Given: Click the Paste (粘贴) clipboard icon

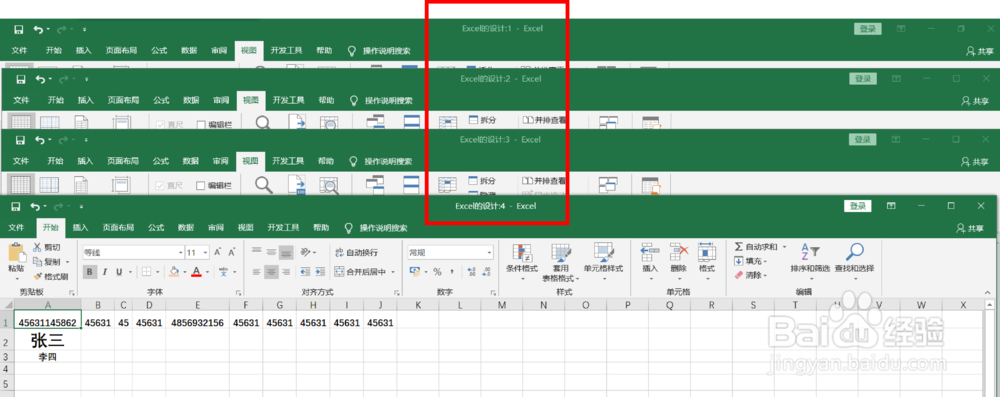Looking at the screenshot, I should tap(17, 254).
